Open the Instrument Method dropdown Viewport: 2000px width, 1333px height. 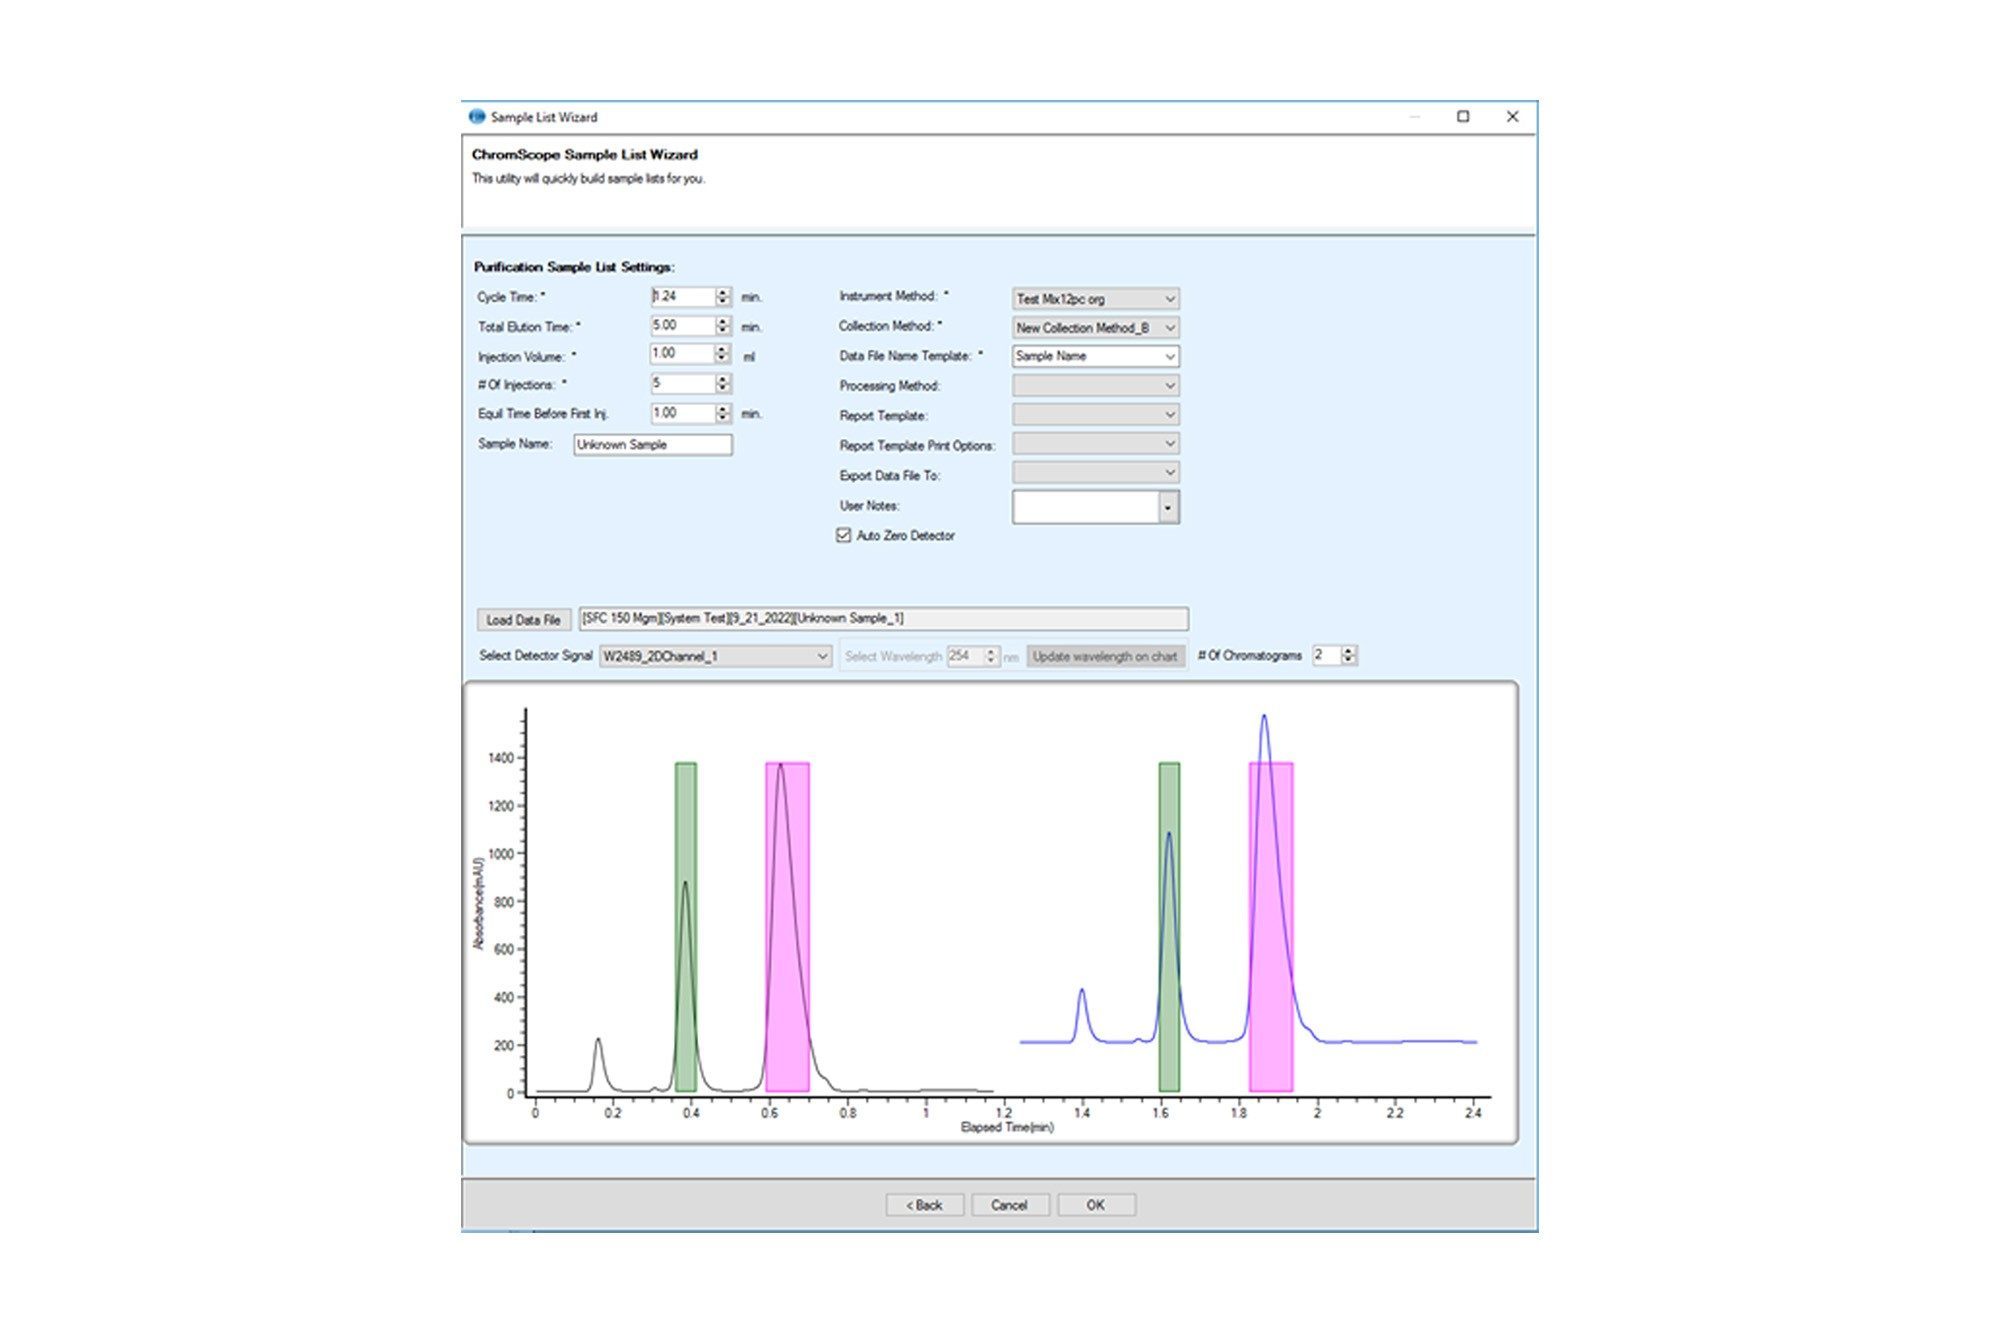point(1095,298)
